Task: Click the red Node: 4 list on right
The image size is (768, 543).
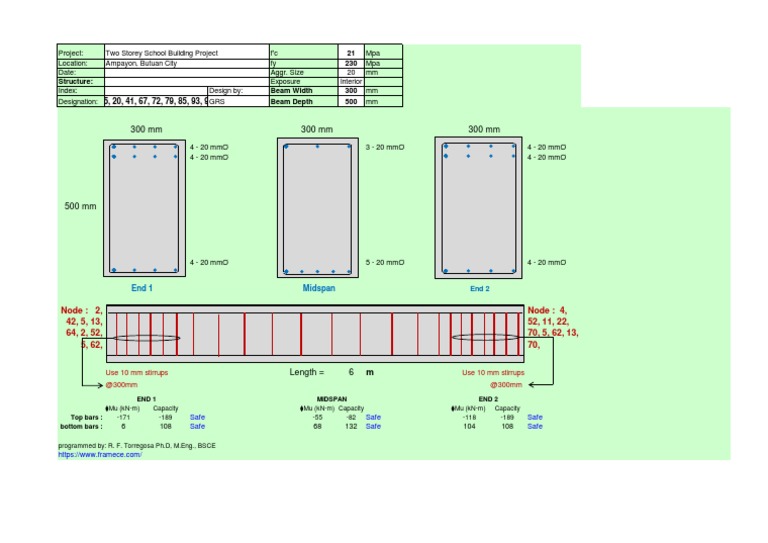Action: [552, 327]
